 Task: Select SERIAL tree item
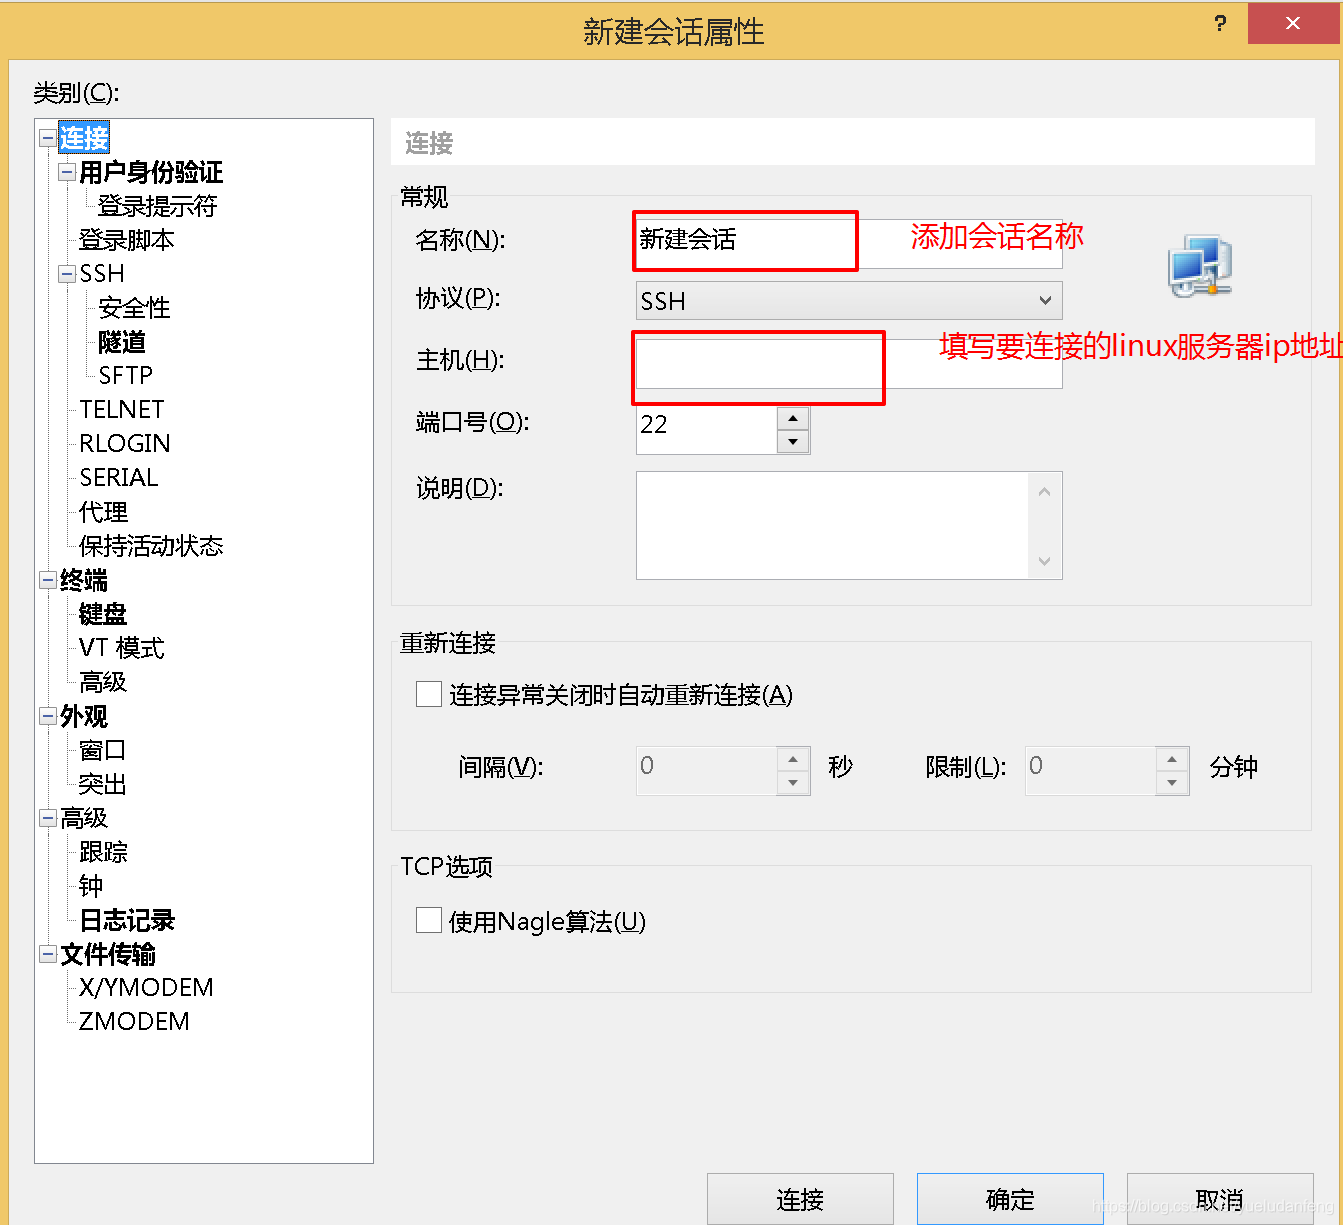(119, 477)
